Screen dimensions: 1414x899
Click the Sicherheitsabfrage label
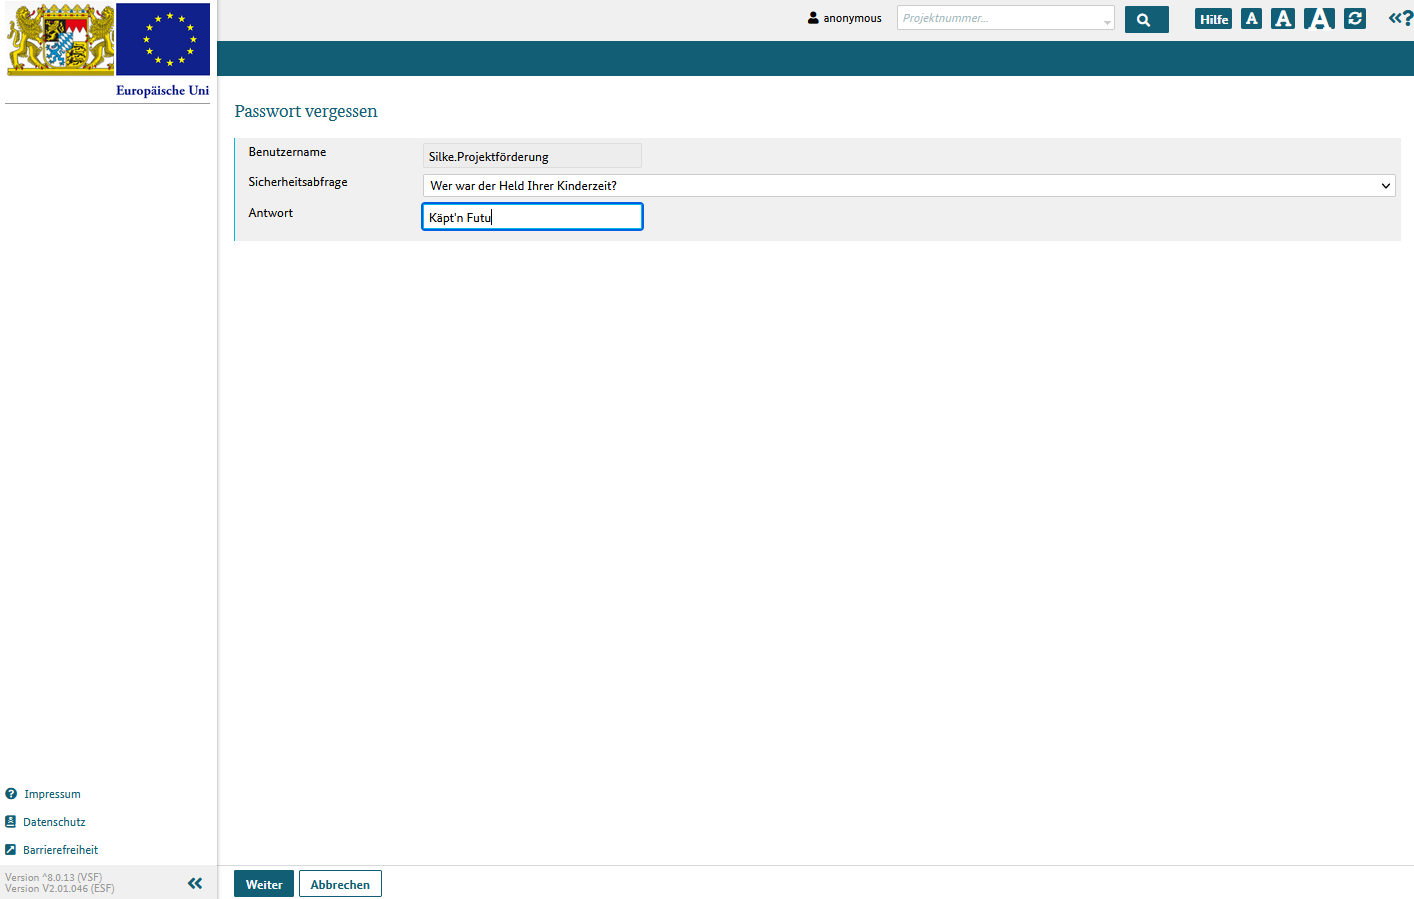pyautogui.click(x=298, y=182)
